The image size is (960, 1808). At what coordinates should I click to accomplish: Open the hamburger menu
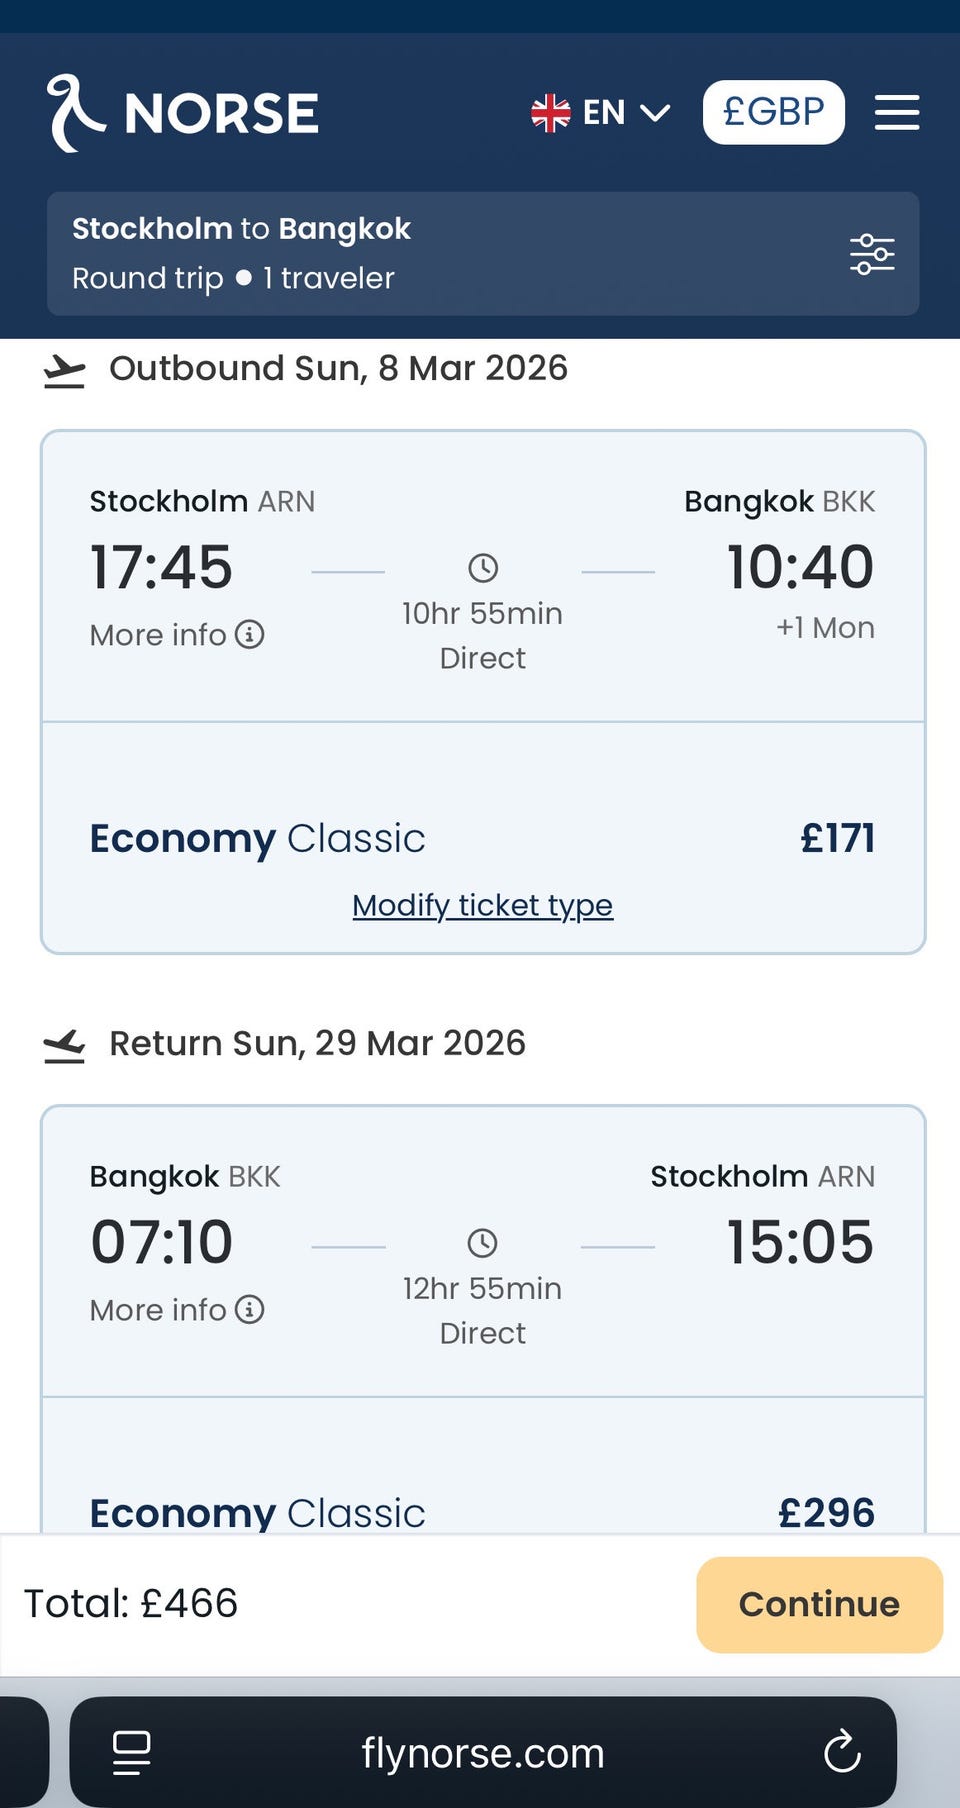[x=896, y=113]
